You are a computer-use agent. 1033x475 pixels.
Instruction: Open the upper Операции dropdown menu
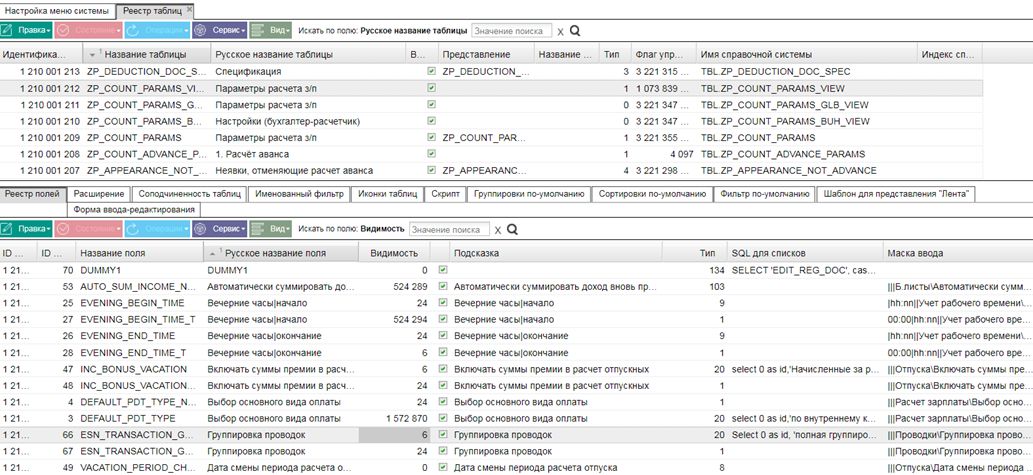point(157,30)
